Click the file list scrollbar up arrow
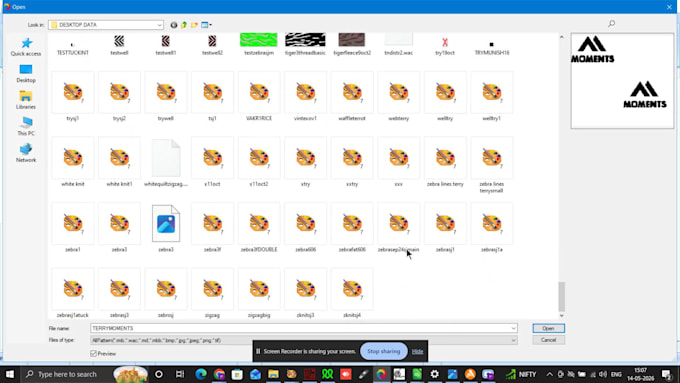The width and height of the screenshot is (680, 383). [562, 37]
